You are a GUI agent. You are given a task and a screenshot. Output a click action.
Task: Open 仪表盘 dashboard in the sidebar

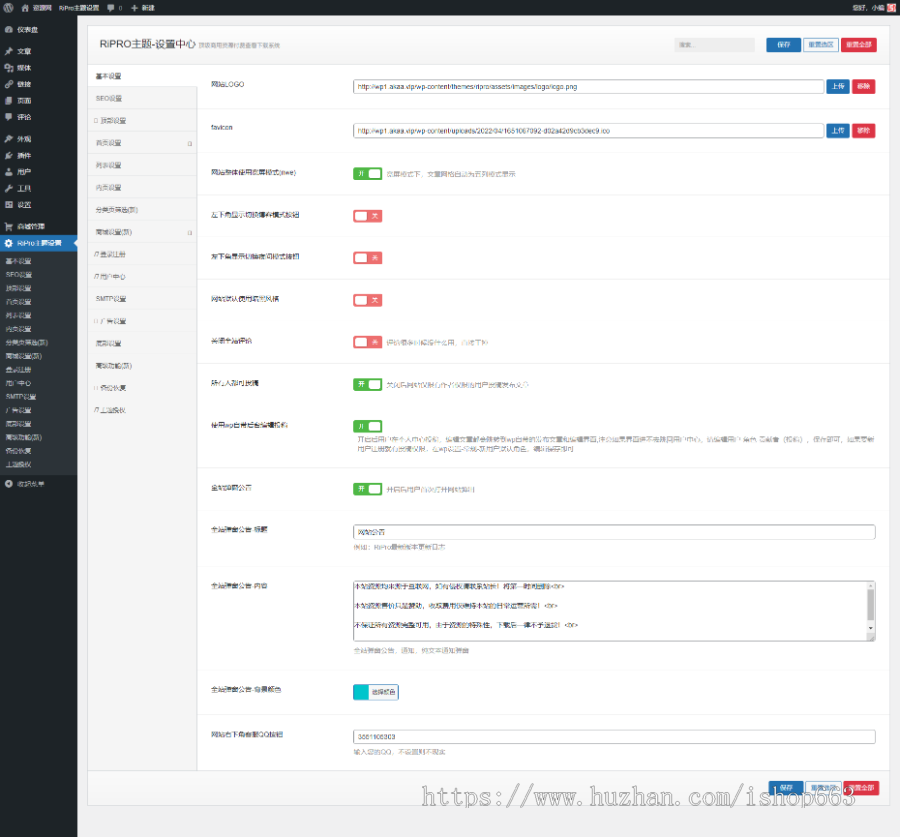tap(27, 29)
